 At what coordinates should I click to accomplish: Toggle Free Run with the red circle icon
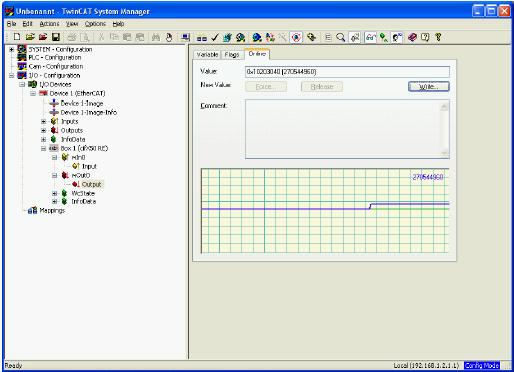[x=296, y=37]
